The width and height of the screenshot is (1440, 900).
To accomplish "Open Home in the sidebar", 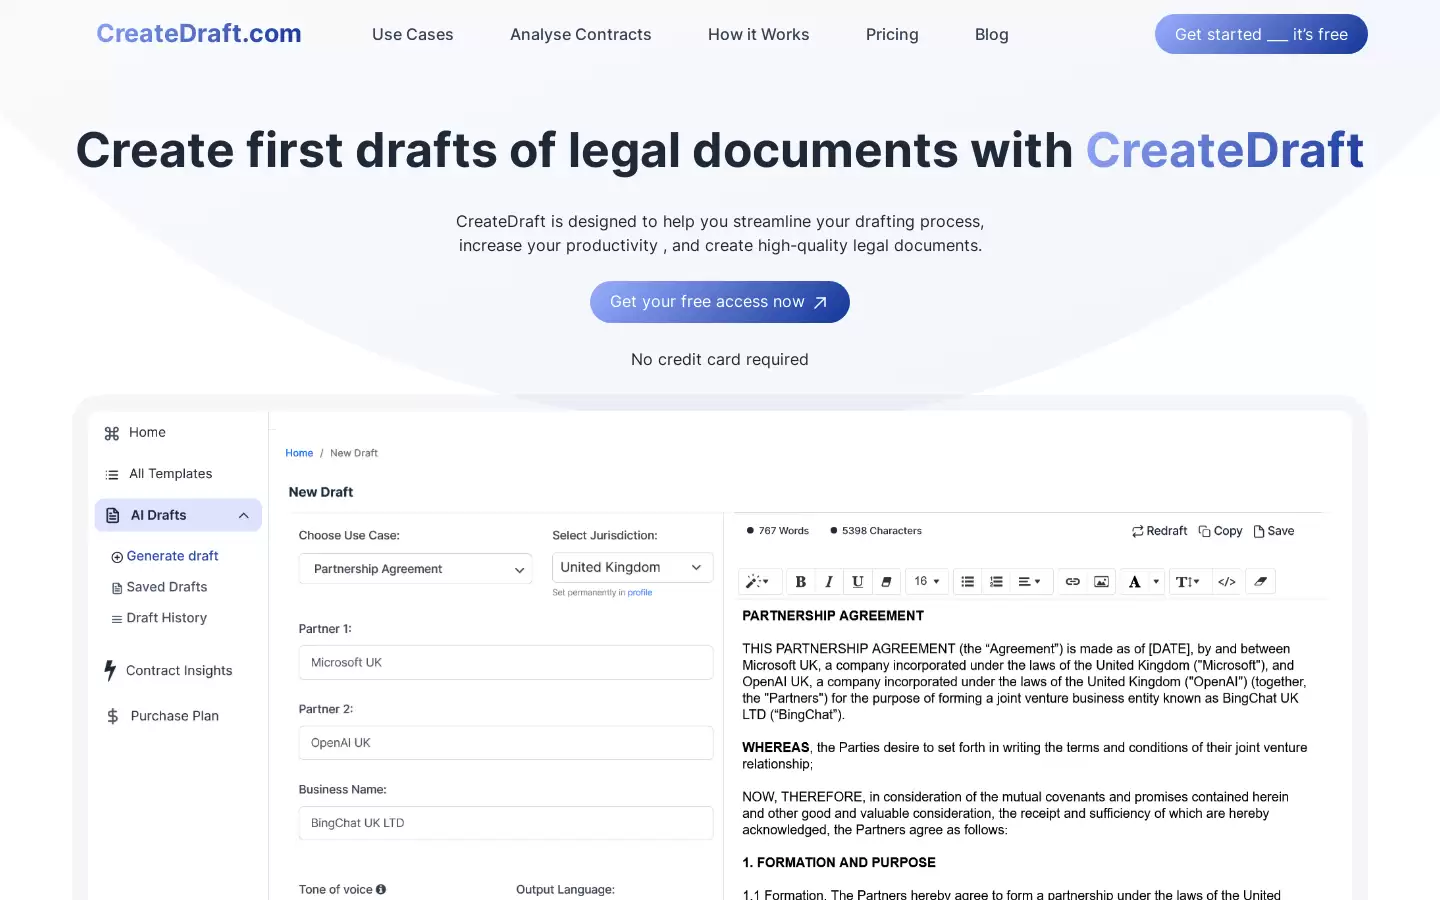I will (x=135, y=432).
